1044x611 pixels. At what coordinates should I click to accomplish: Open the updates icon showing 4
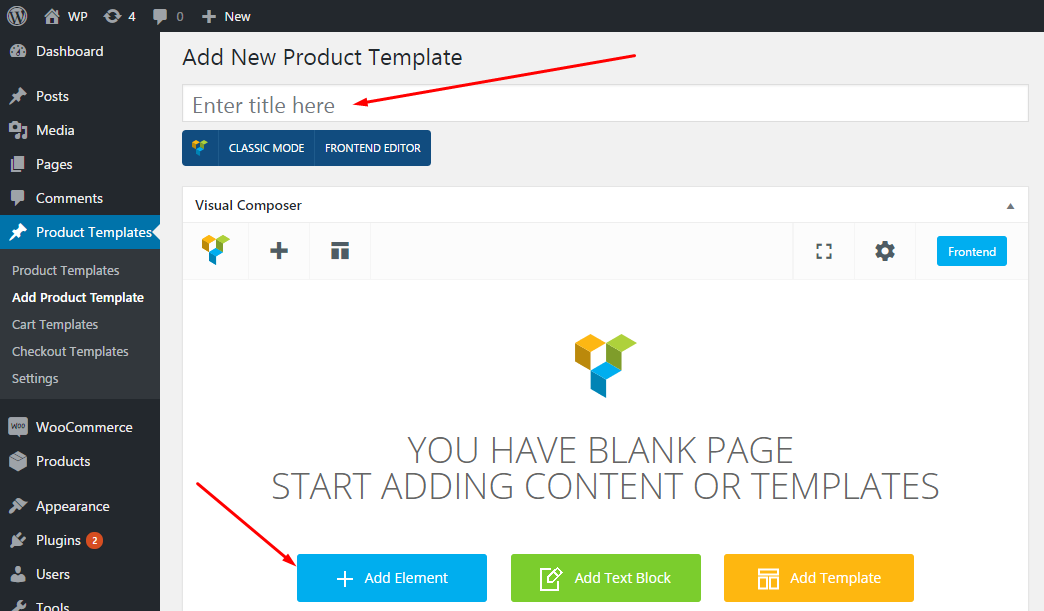click(119, 16)
